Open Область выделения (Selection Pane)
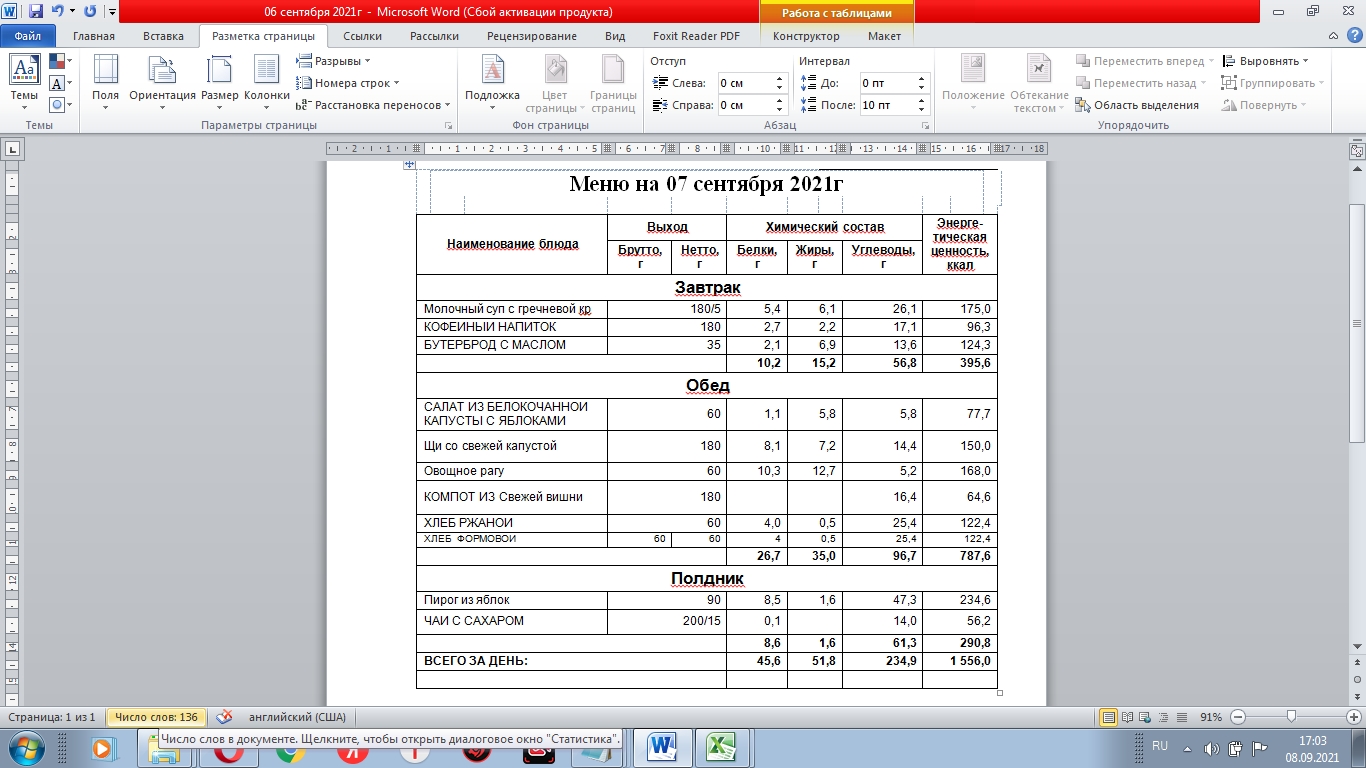Screen dimensions: 1366x768 [x=1137, y=105]
